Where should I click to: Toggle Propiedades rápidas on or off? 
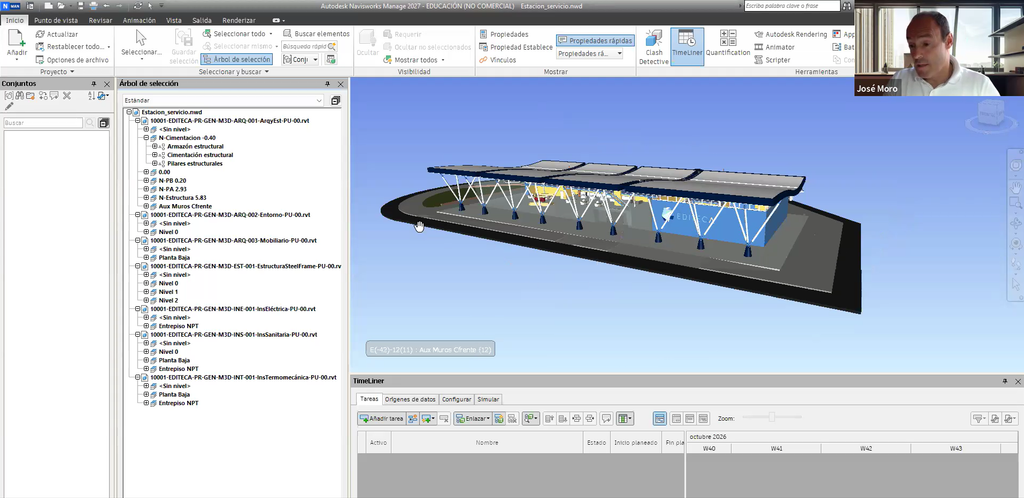tap(596, 40)
